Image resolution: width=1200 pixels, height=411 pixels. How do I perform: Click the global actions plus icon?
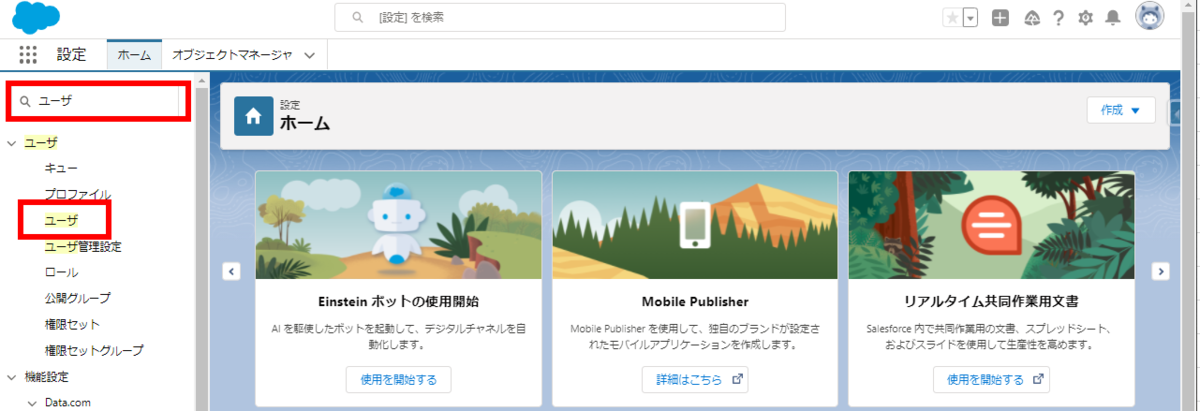tap(1000, 18)
